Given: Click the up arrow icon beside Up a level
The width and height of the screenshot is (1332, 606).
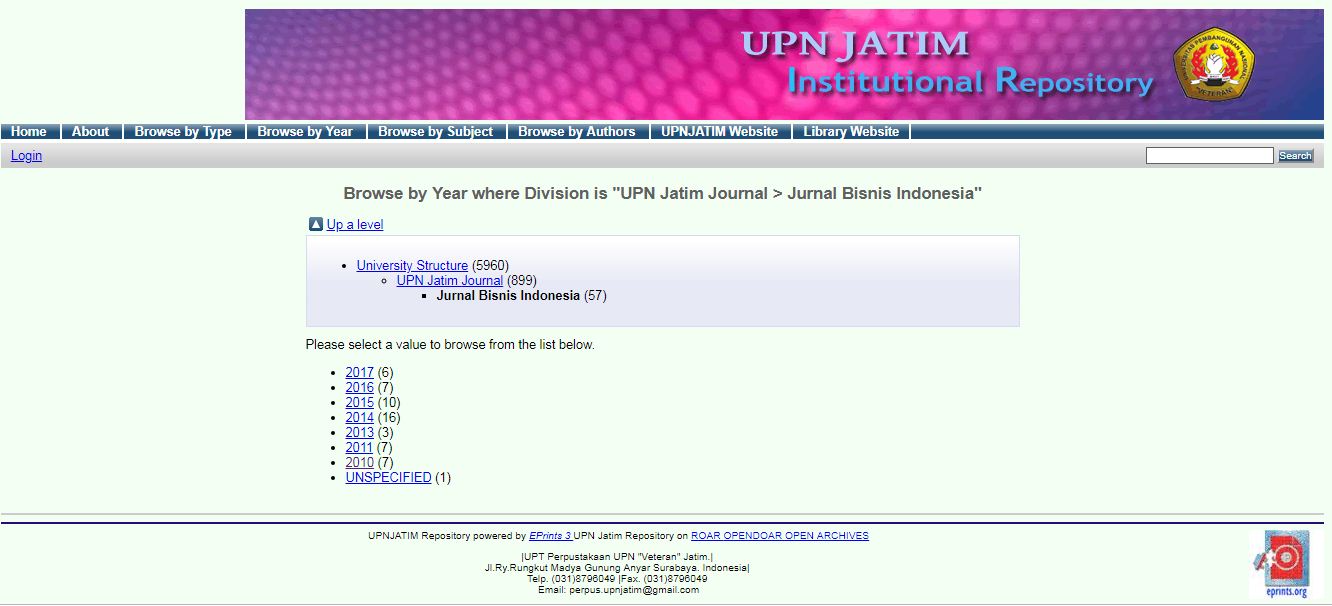Looking at the screenshot, I should pos(315,224).
